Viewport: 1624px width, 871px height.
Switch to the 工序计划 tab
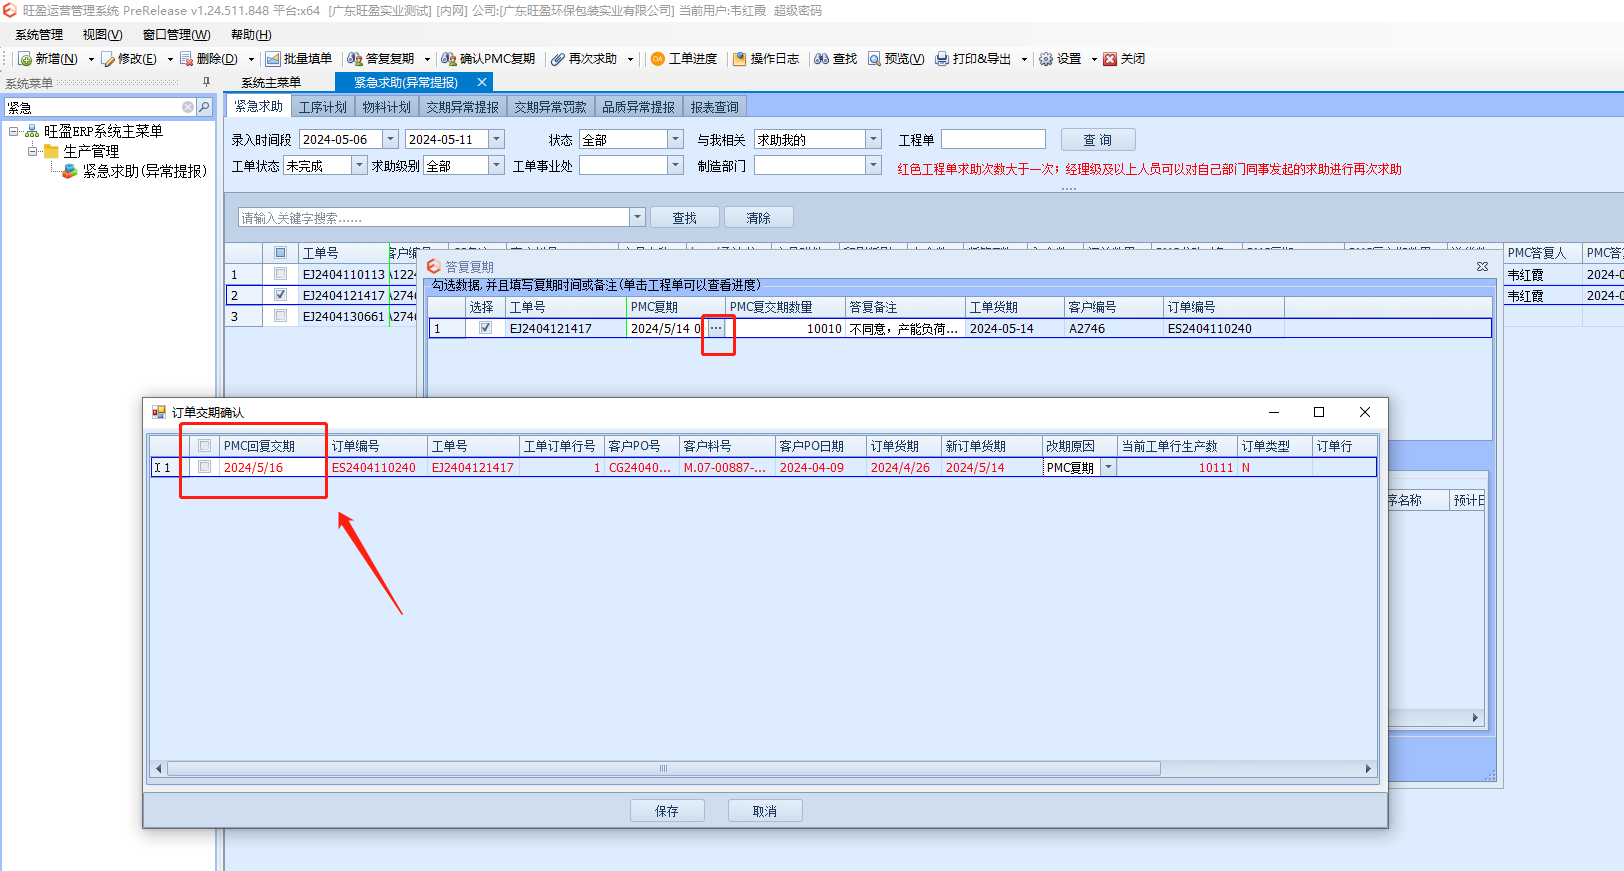pos(323,107)
